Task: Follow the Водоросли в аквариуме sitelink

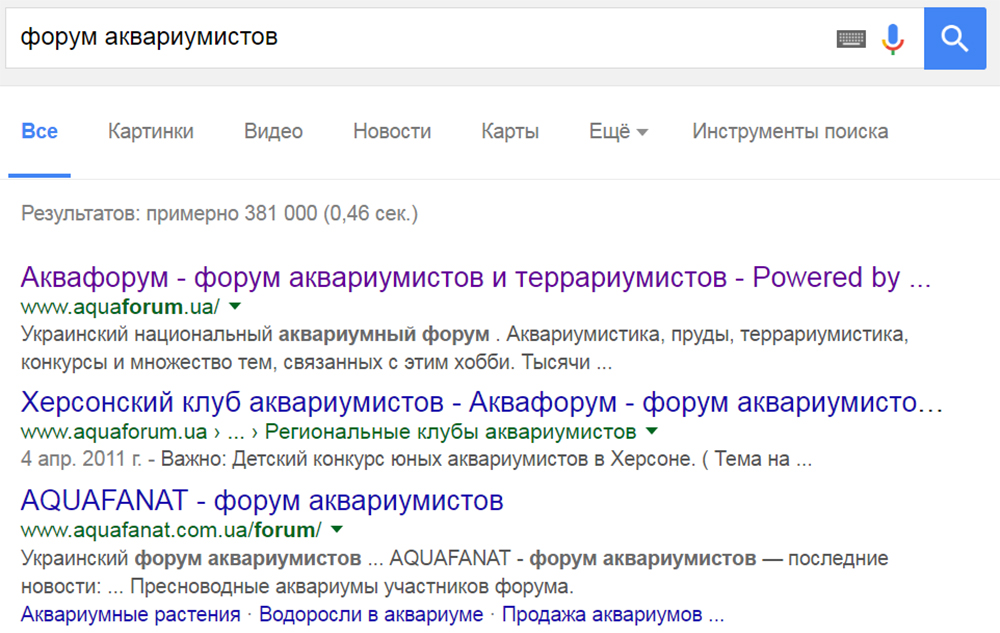Action: [x=371, y=614]
